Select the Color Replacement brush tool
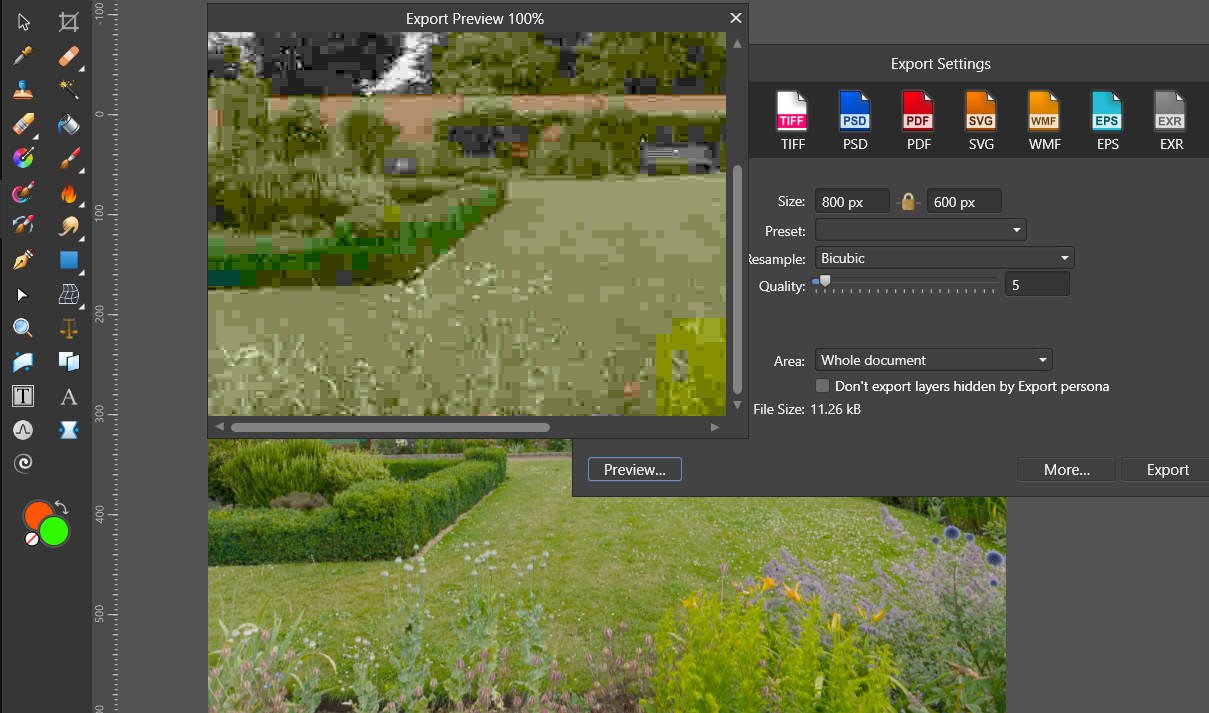The height and width of the screenshot is (713, 1209). (23, 192)
